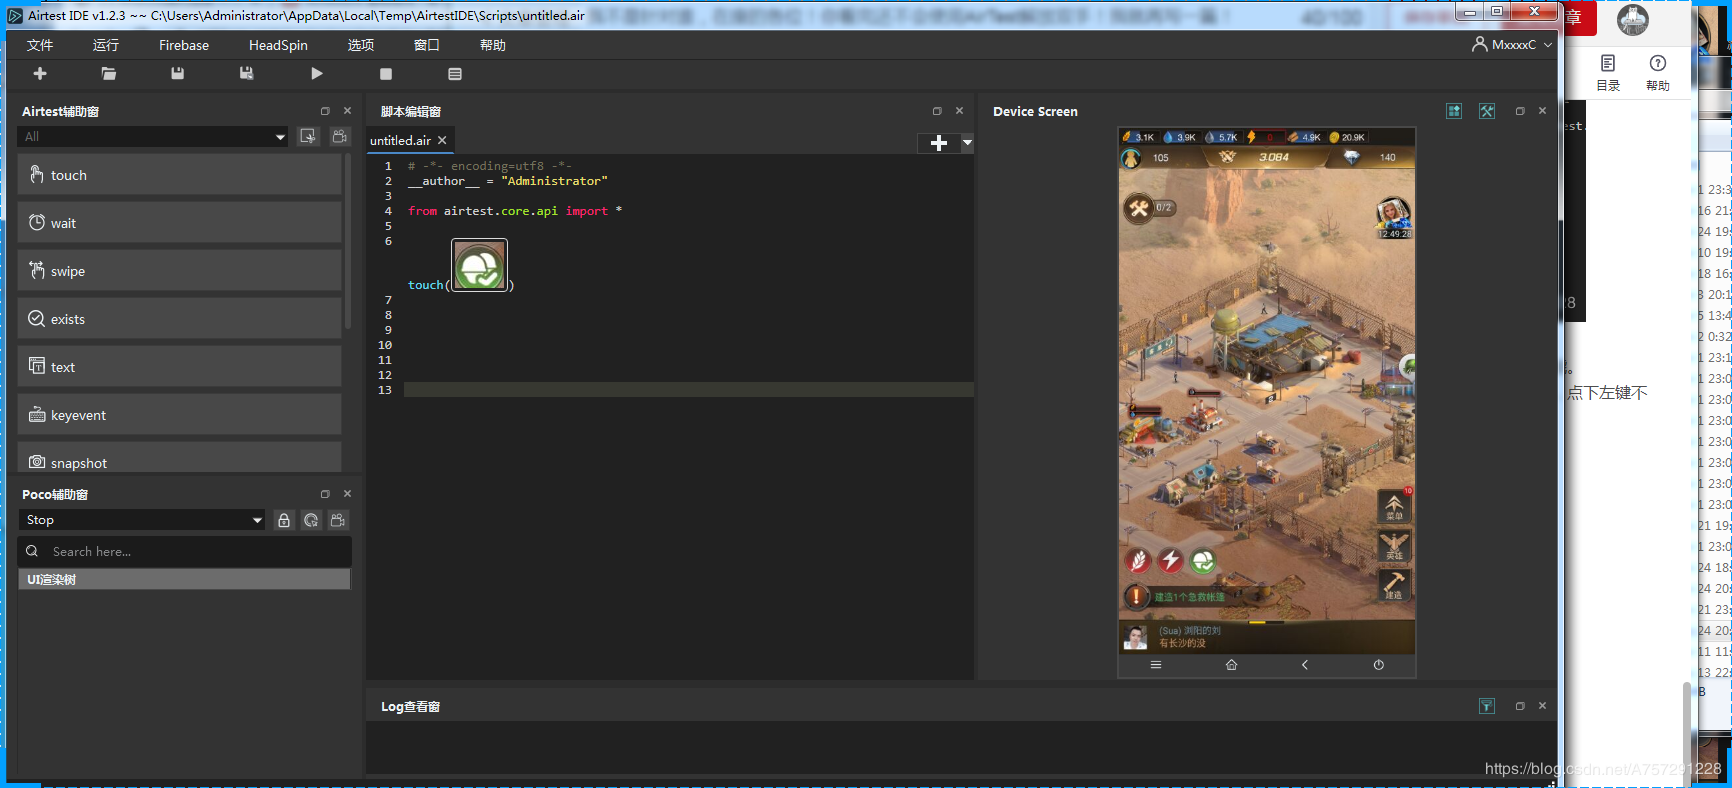
Task: Save the script with floppy icon
Action: point(177,74)
